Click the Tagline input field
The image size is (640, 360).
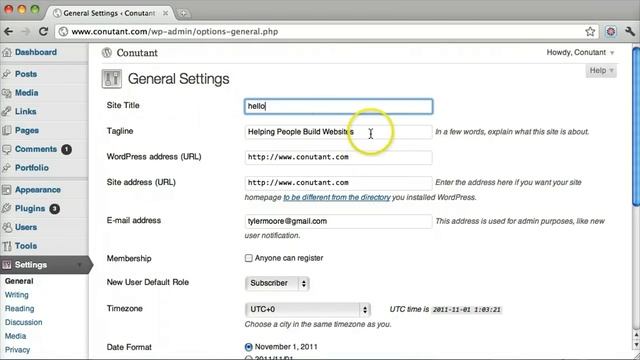pyautogui.click(x=338, y=132)
